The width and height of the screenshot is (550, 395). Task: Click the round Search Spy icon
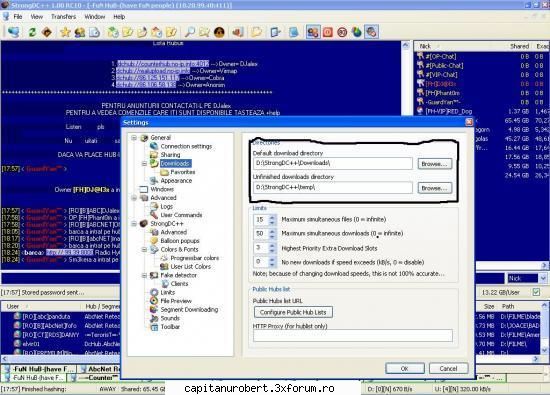tap(219, 32)
